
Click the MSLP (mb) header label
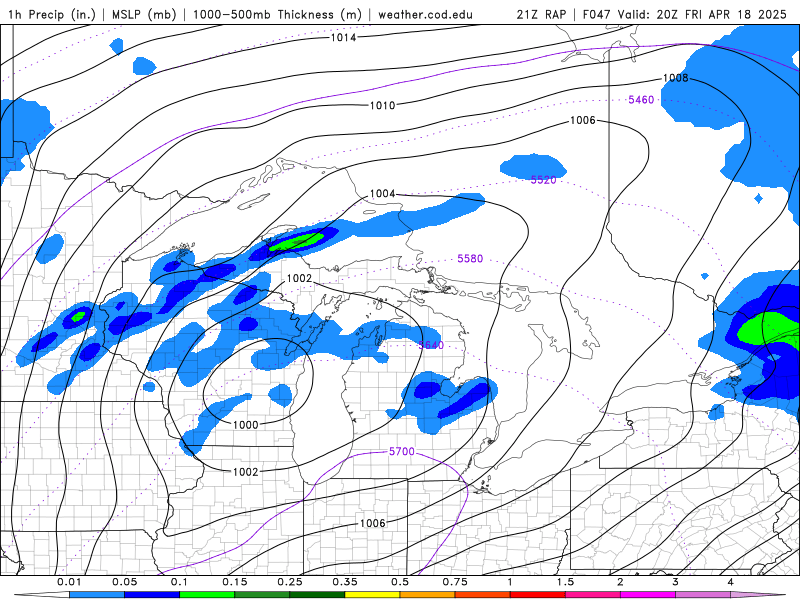(x=144, y=14)
